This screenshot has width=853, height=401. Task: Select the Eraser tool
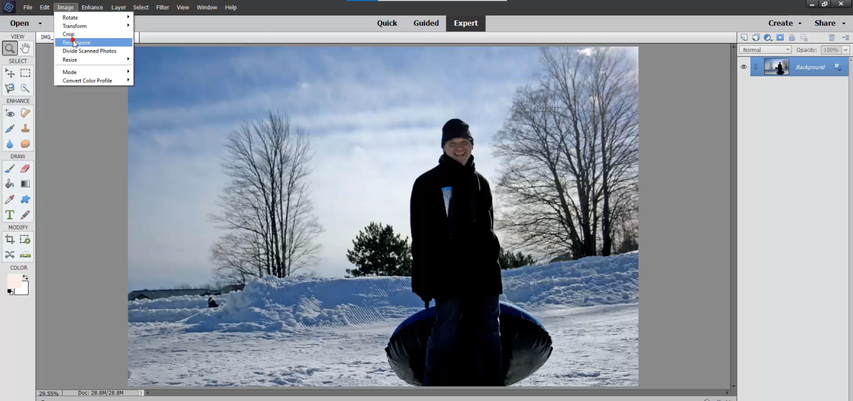pos(25,169)
